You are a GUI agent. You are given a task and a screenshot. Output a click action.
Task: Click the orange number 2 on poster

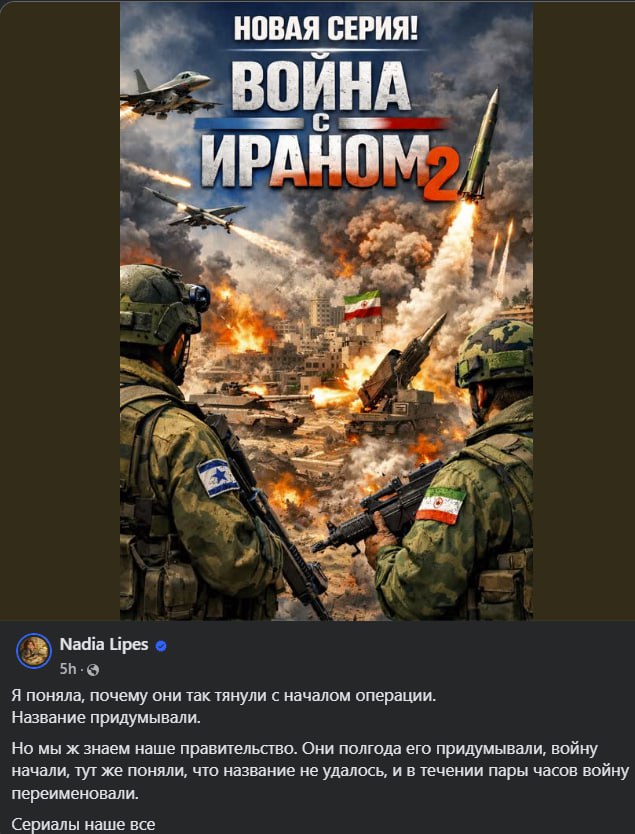pos(440,182)
